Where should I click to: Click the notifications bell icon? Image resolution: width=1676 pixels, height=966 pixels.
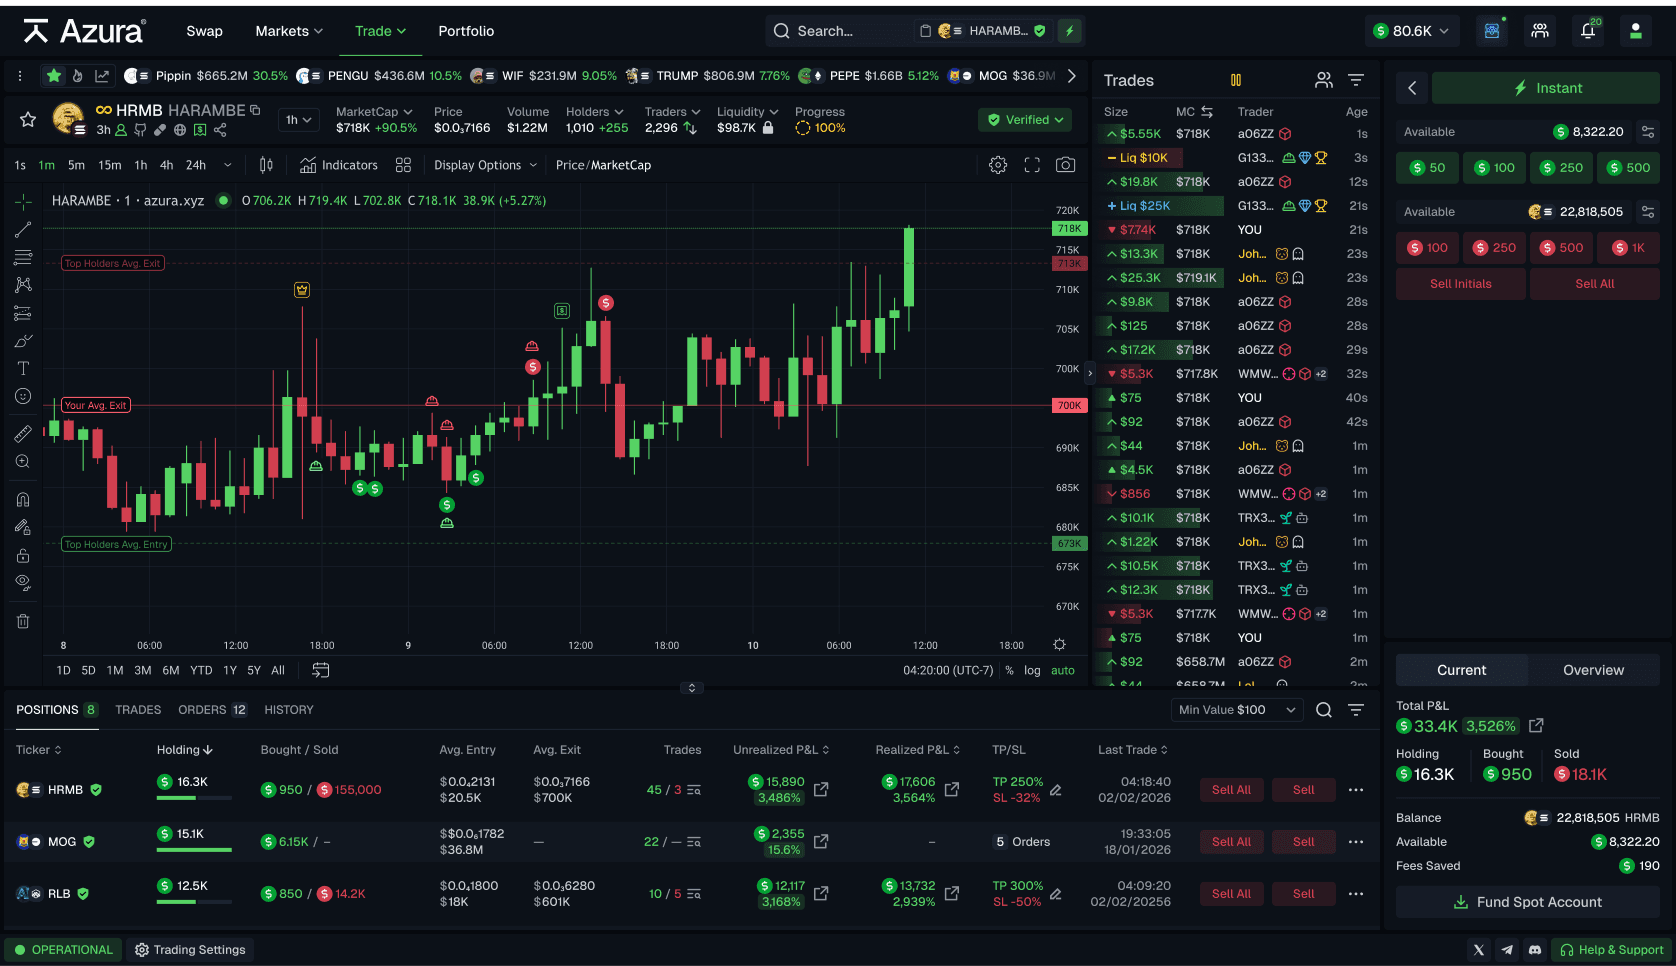[x=1588, y=31]
